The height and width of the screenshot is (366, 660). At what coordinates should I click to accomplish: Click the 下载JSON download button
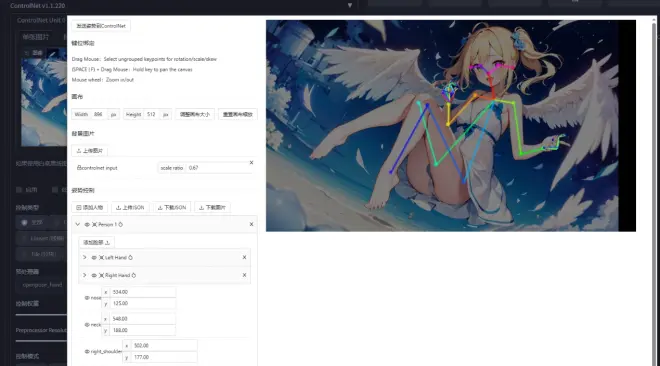[172, 207]
